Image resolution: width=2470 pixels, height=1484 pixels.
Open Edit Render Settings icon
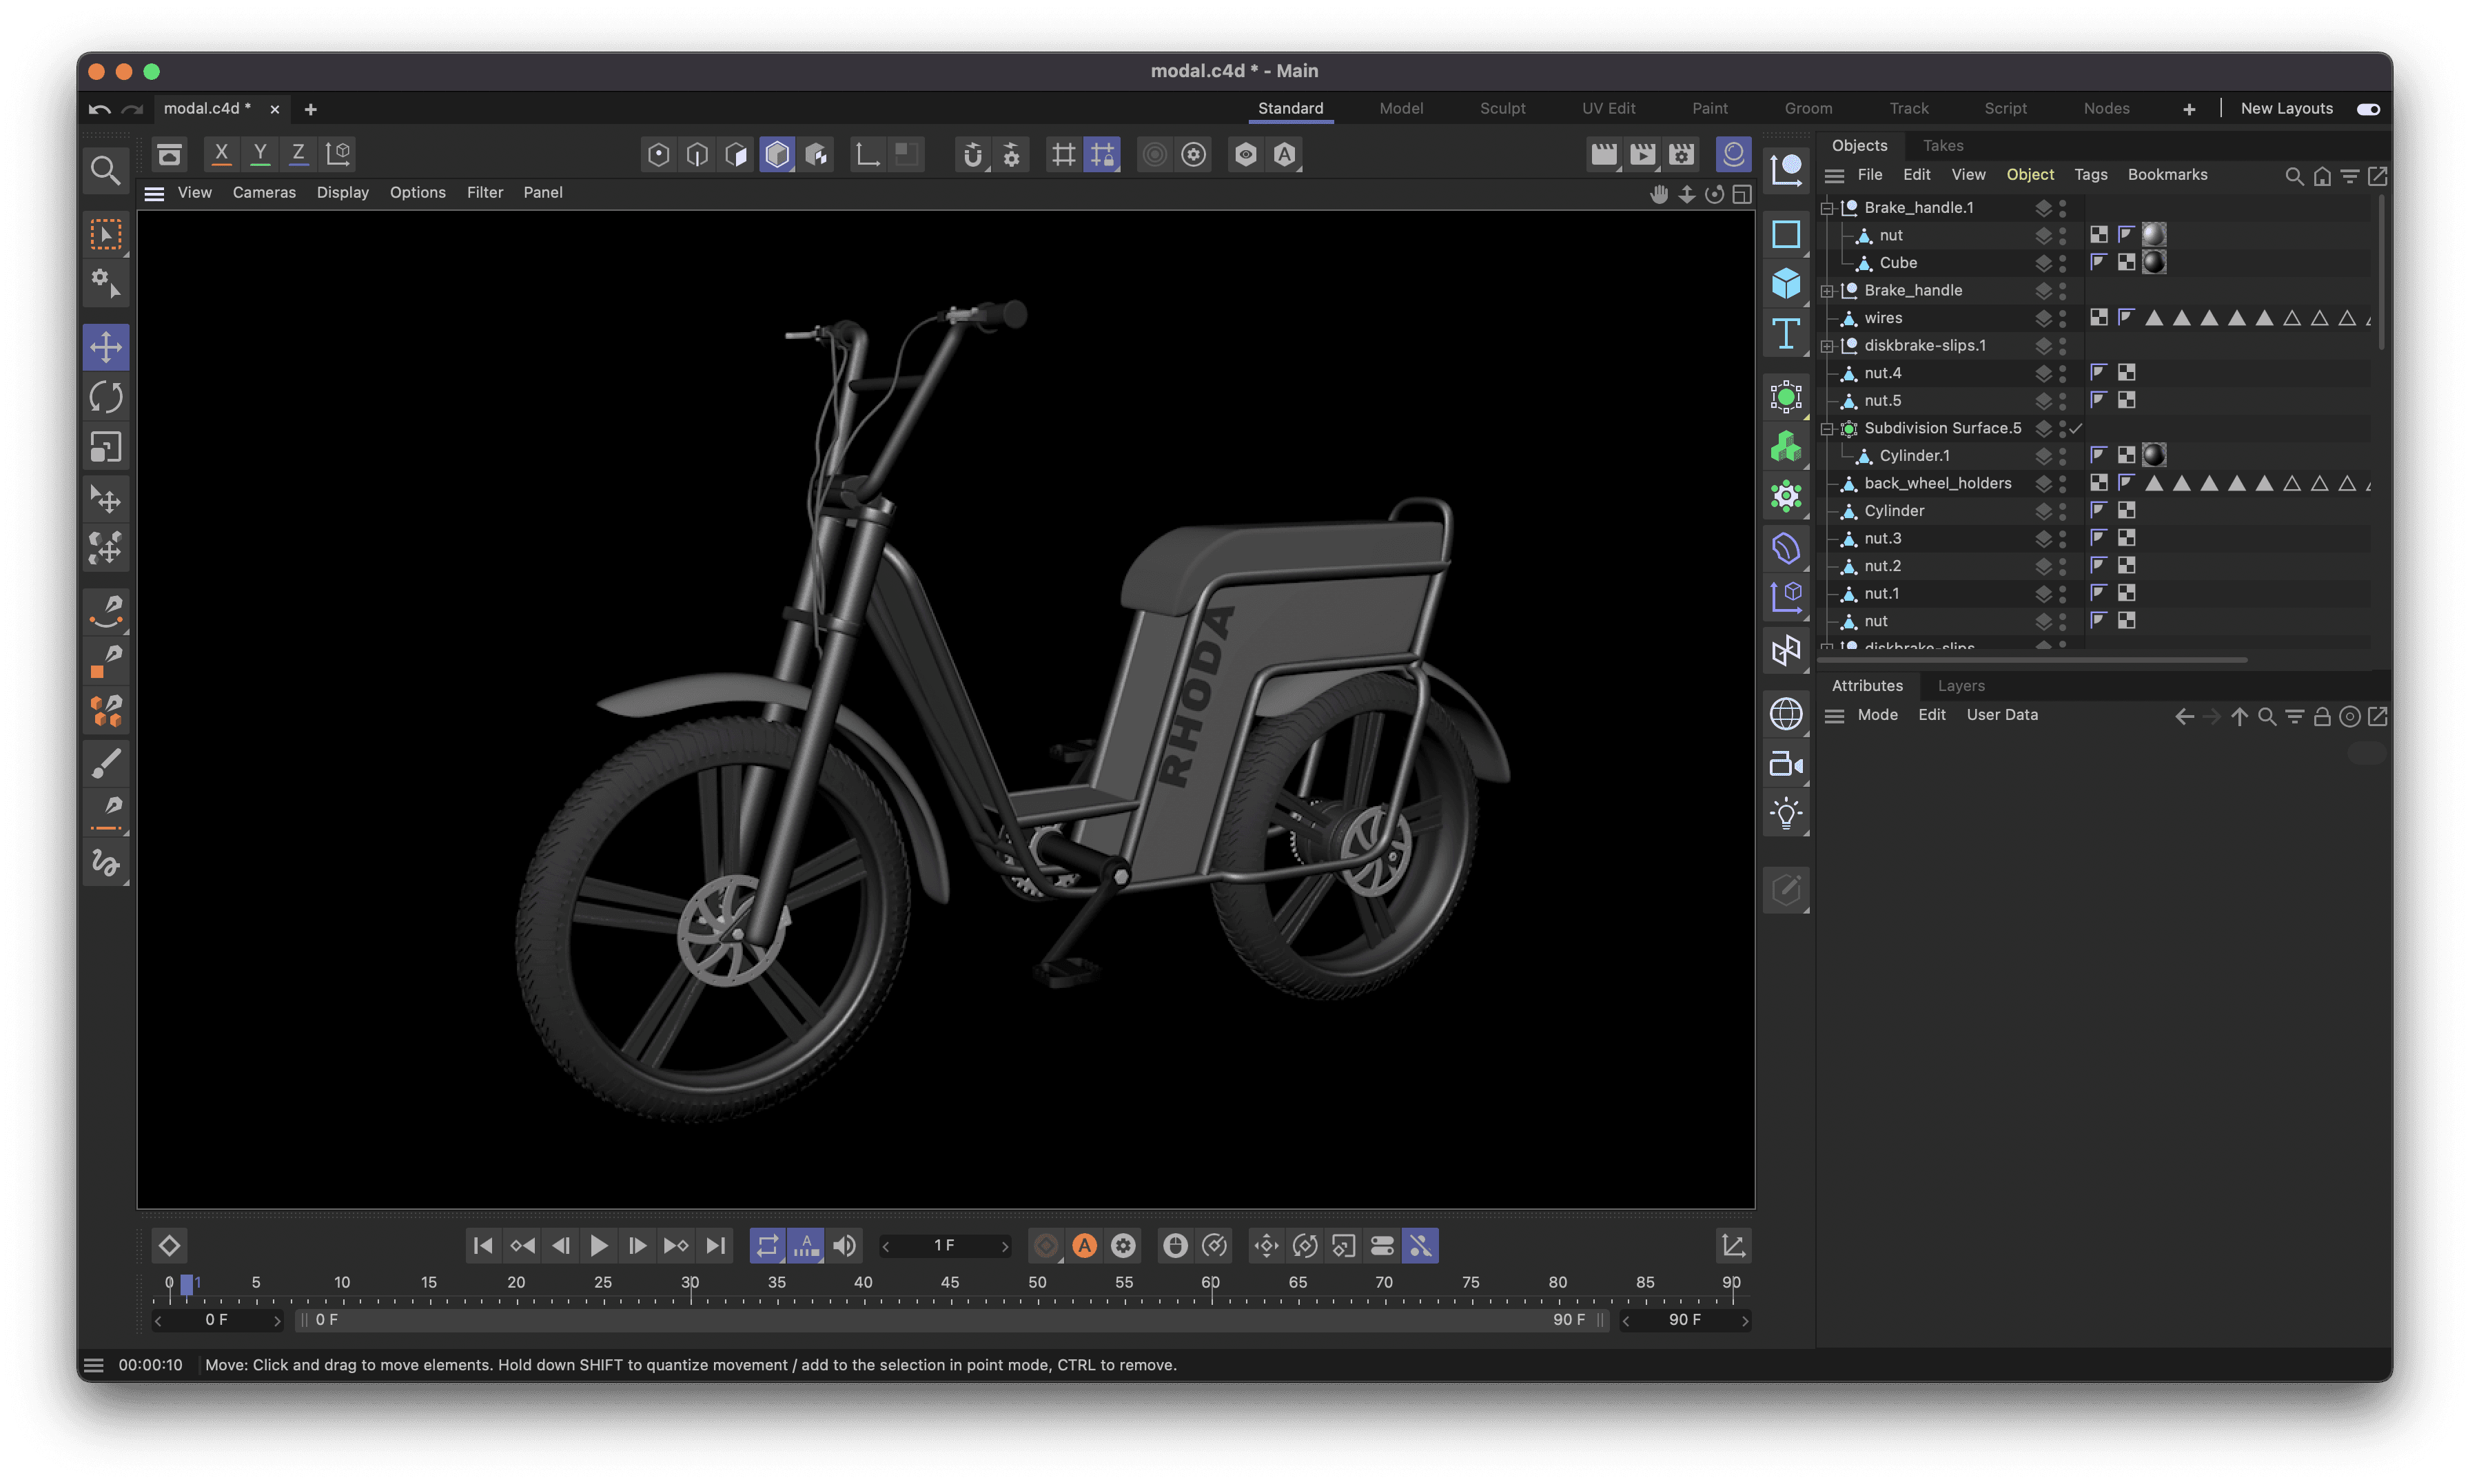click(1681, 154)
